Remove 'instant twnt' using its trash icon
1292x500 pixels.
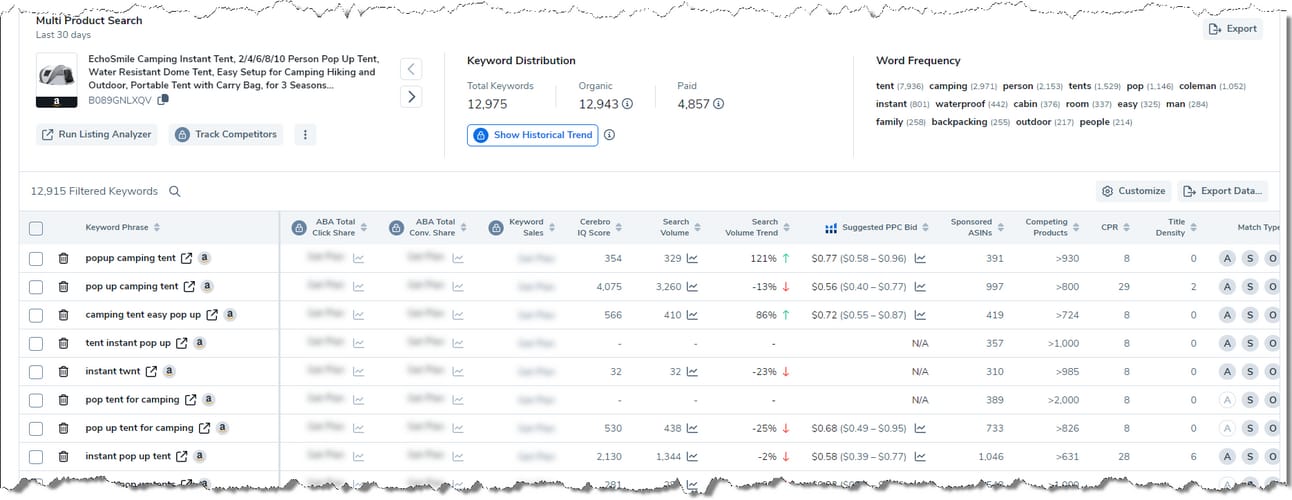click(x=63, y=372)
